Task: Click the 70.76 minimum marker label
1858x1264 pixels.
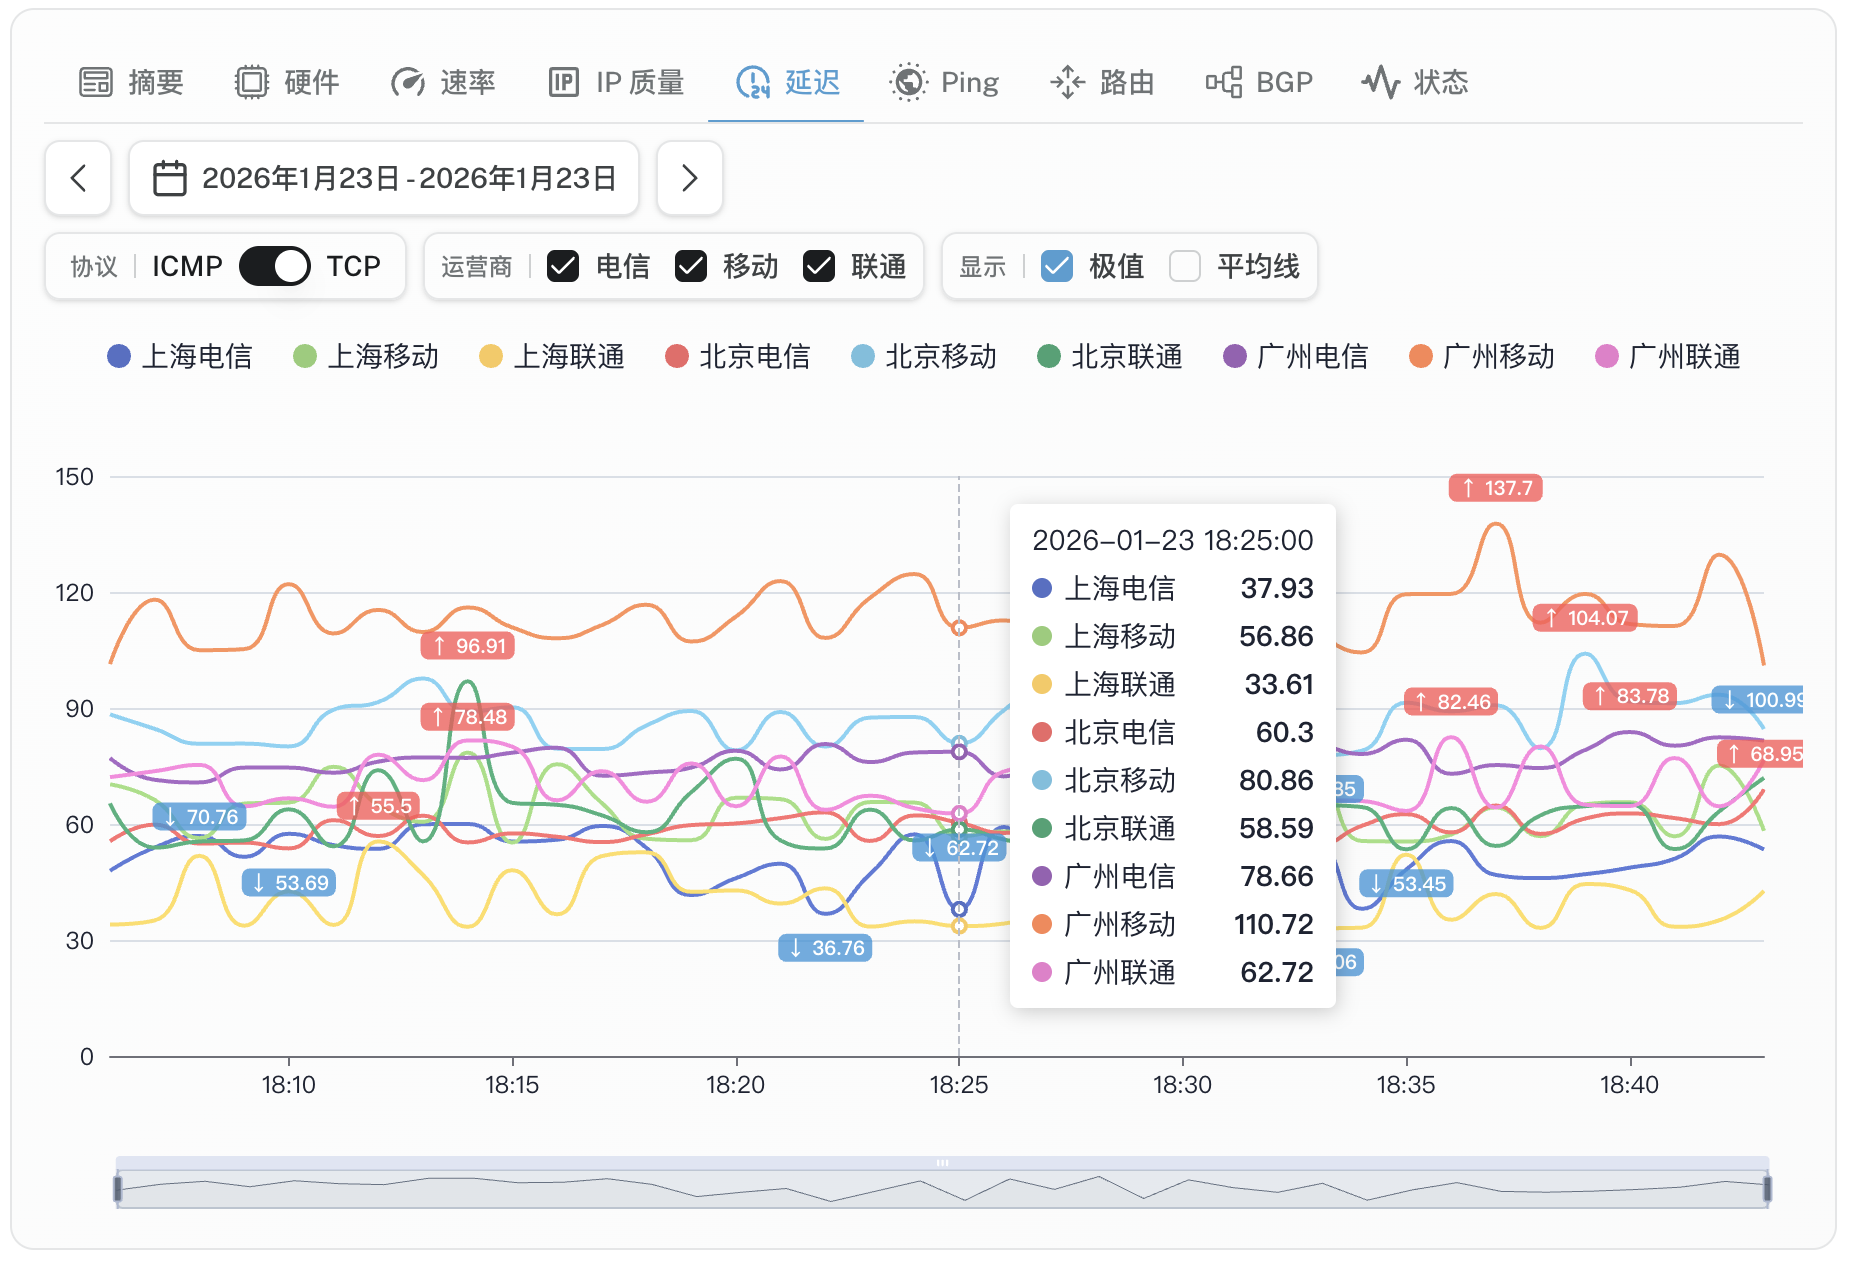Action: click(200, 817)
